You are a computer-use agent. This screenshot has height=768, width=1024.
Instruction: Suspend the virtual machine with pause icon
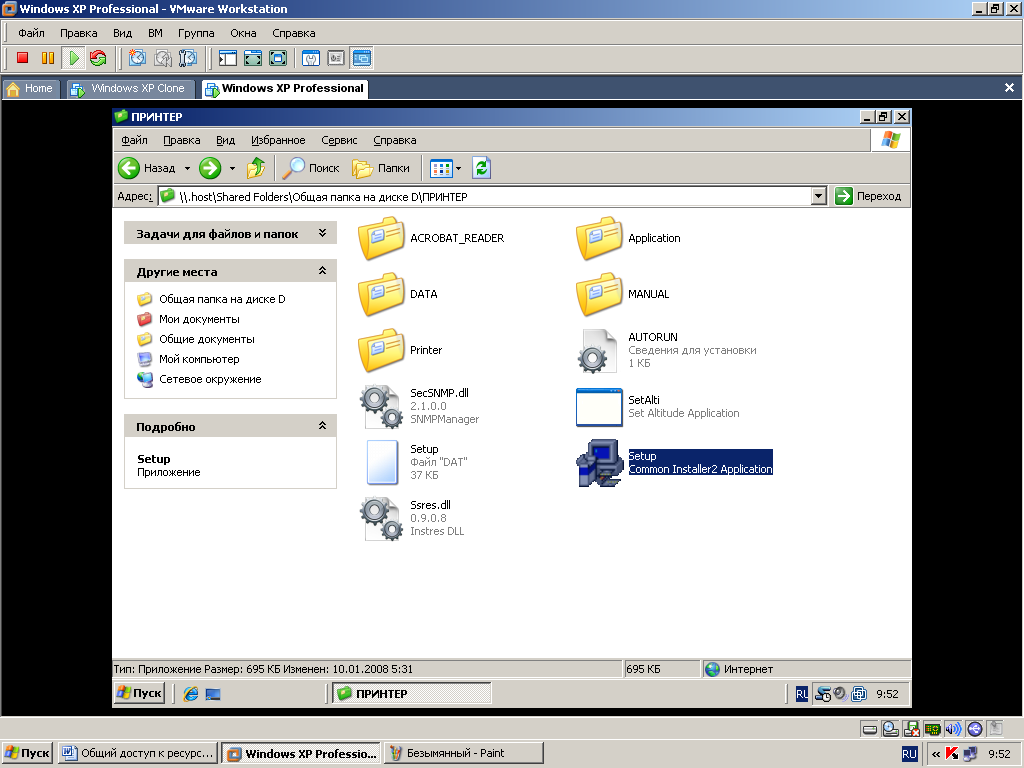[48, 58]
